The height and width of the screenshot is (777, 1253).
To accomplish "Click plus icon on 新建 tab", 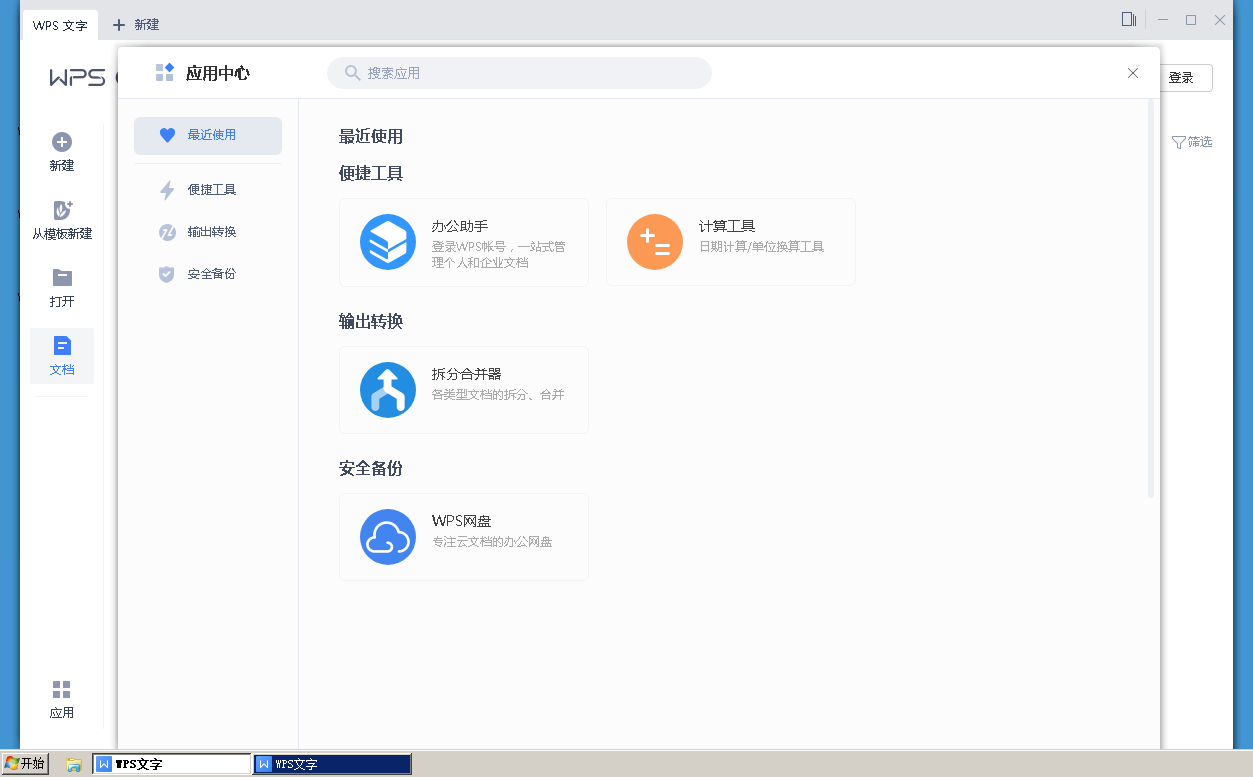I will click(x=119, y=24).
